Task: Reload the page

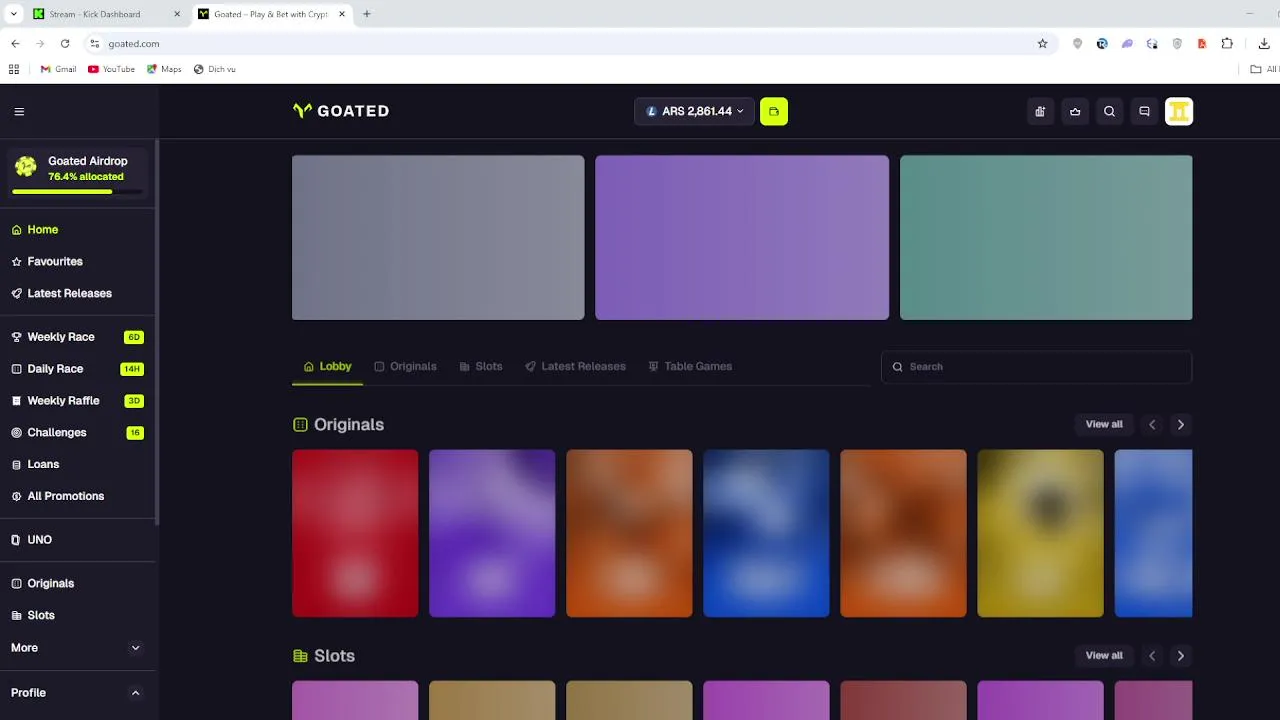Action: pyautogui.click(x=65, y=44)
